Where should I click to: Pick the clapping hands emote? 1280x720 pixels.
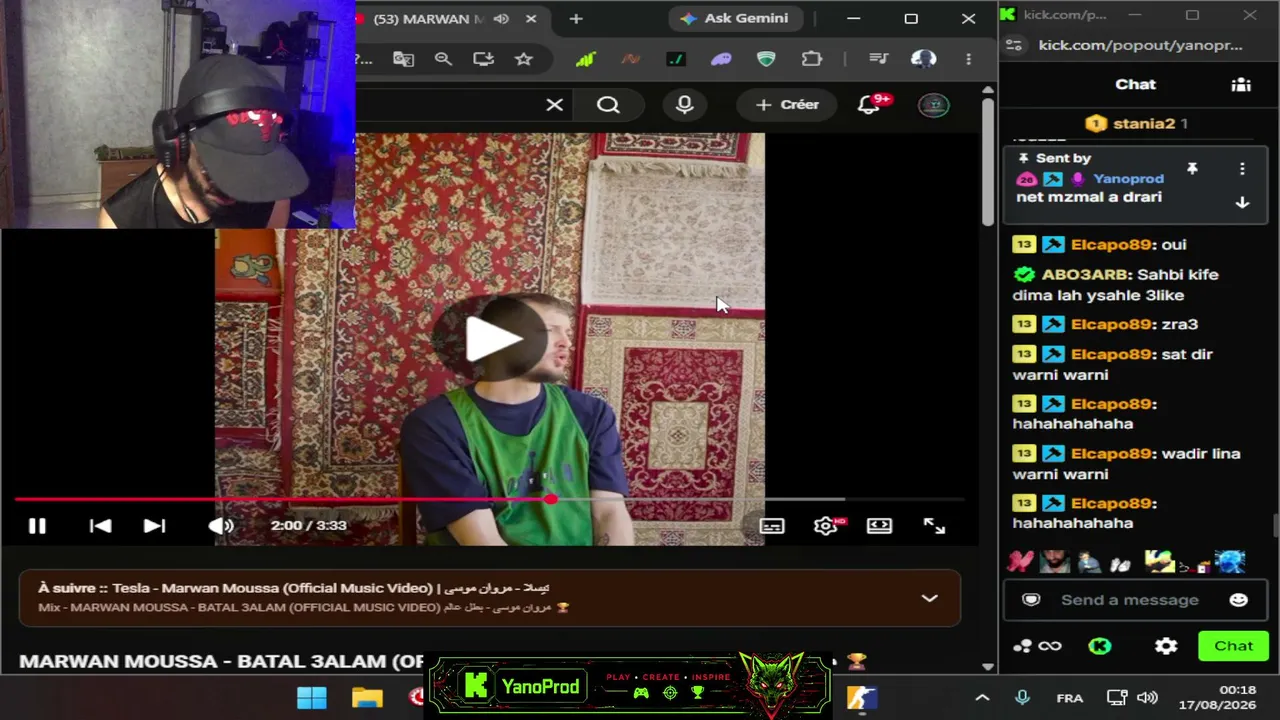click(1120, 564)
